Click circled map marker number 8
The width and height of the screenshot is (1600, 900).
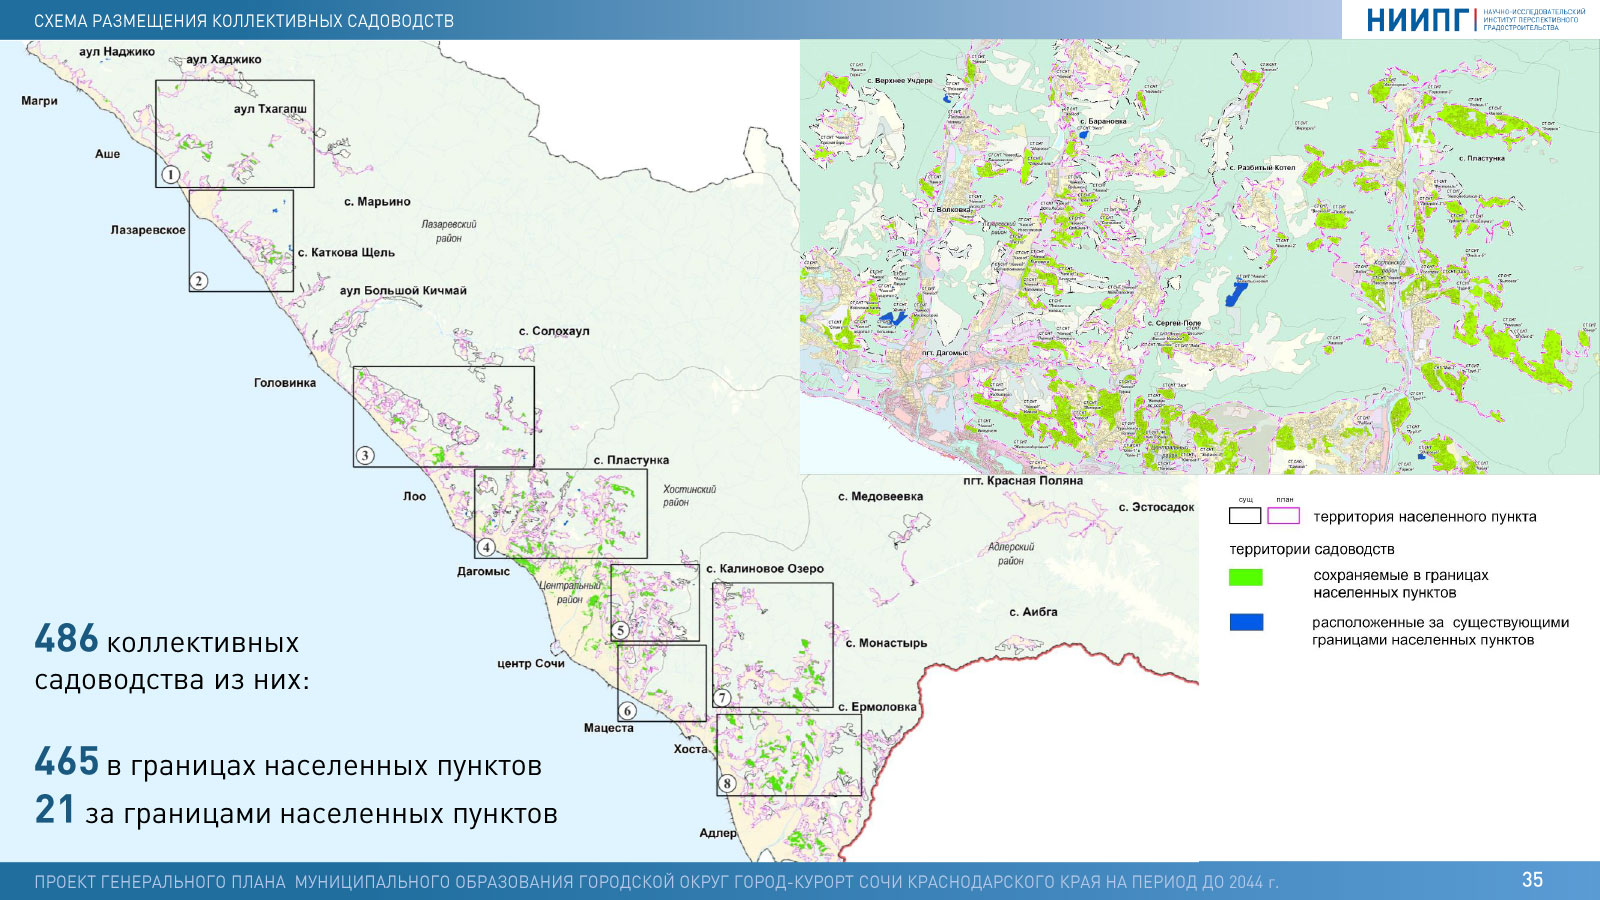[x=728, y=783]
